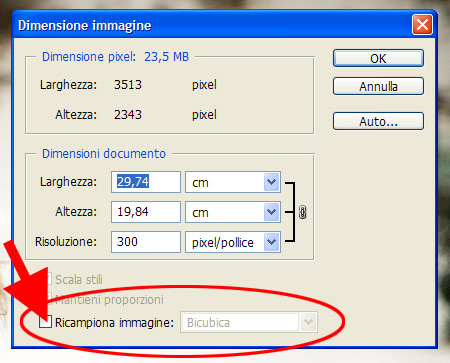Click the document Altezza field 19,84
This screenshot has width=450, height=363.
click(146, 212)
